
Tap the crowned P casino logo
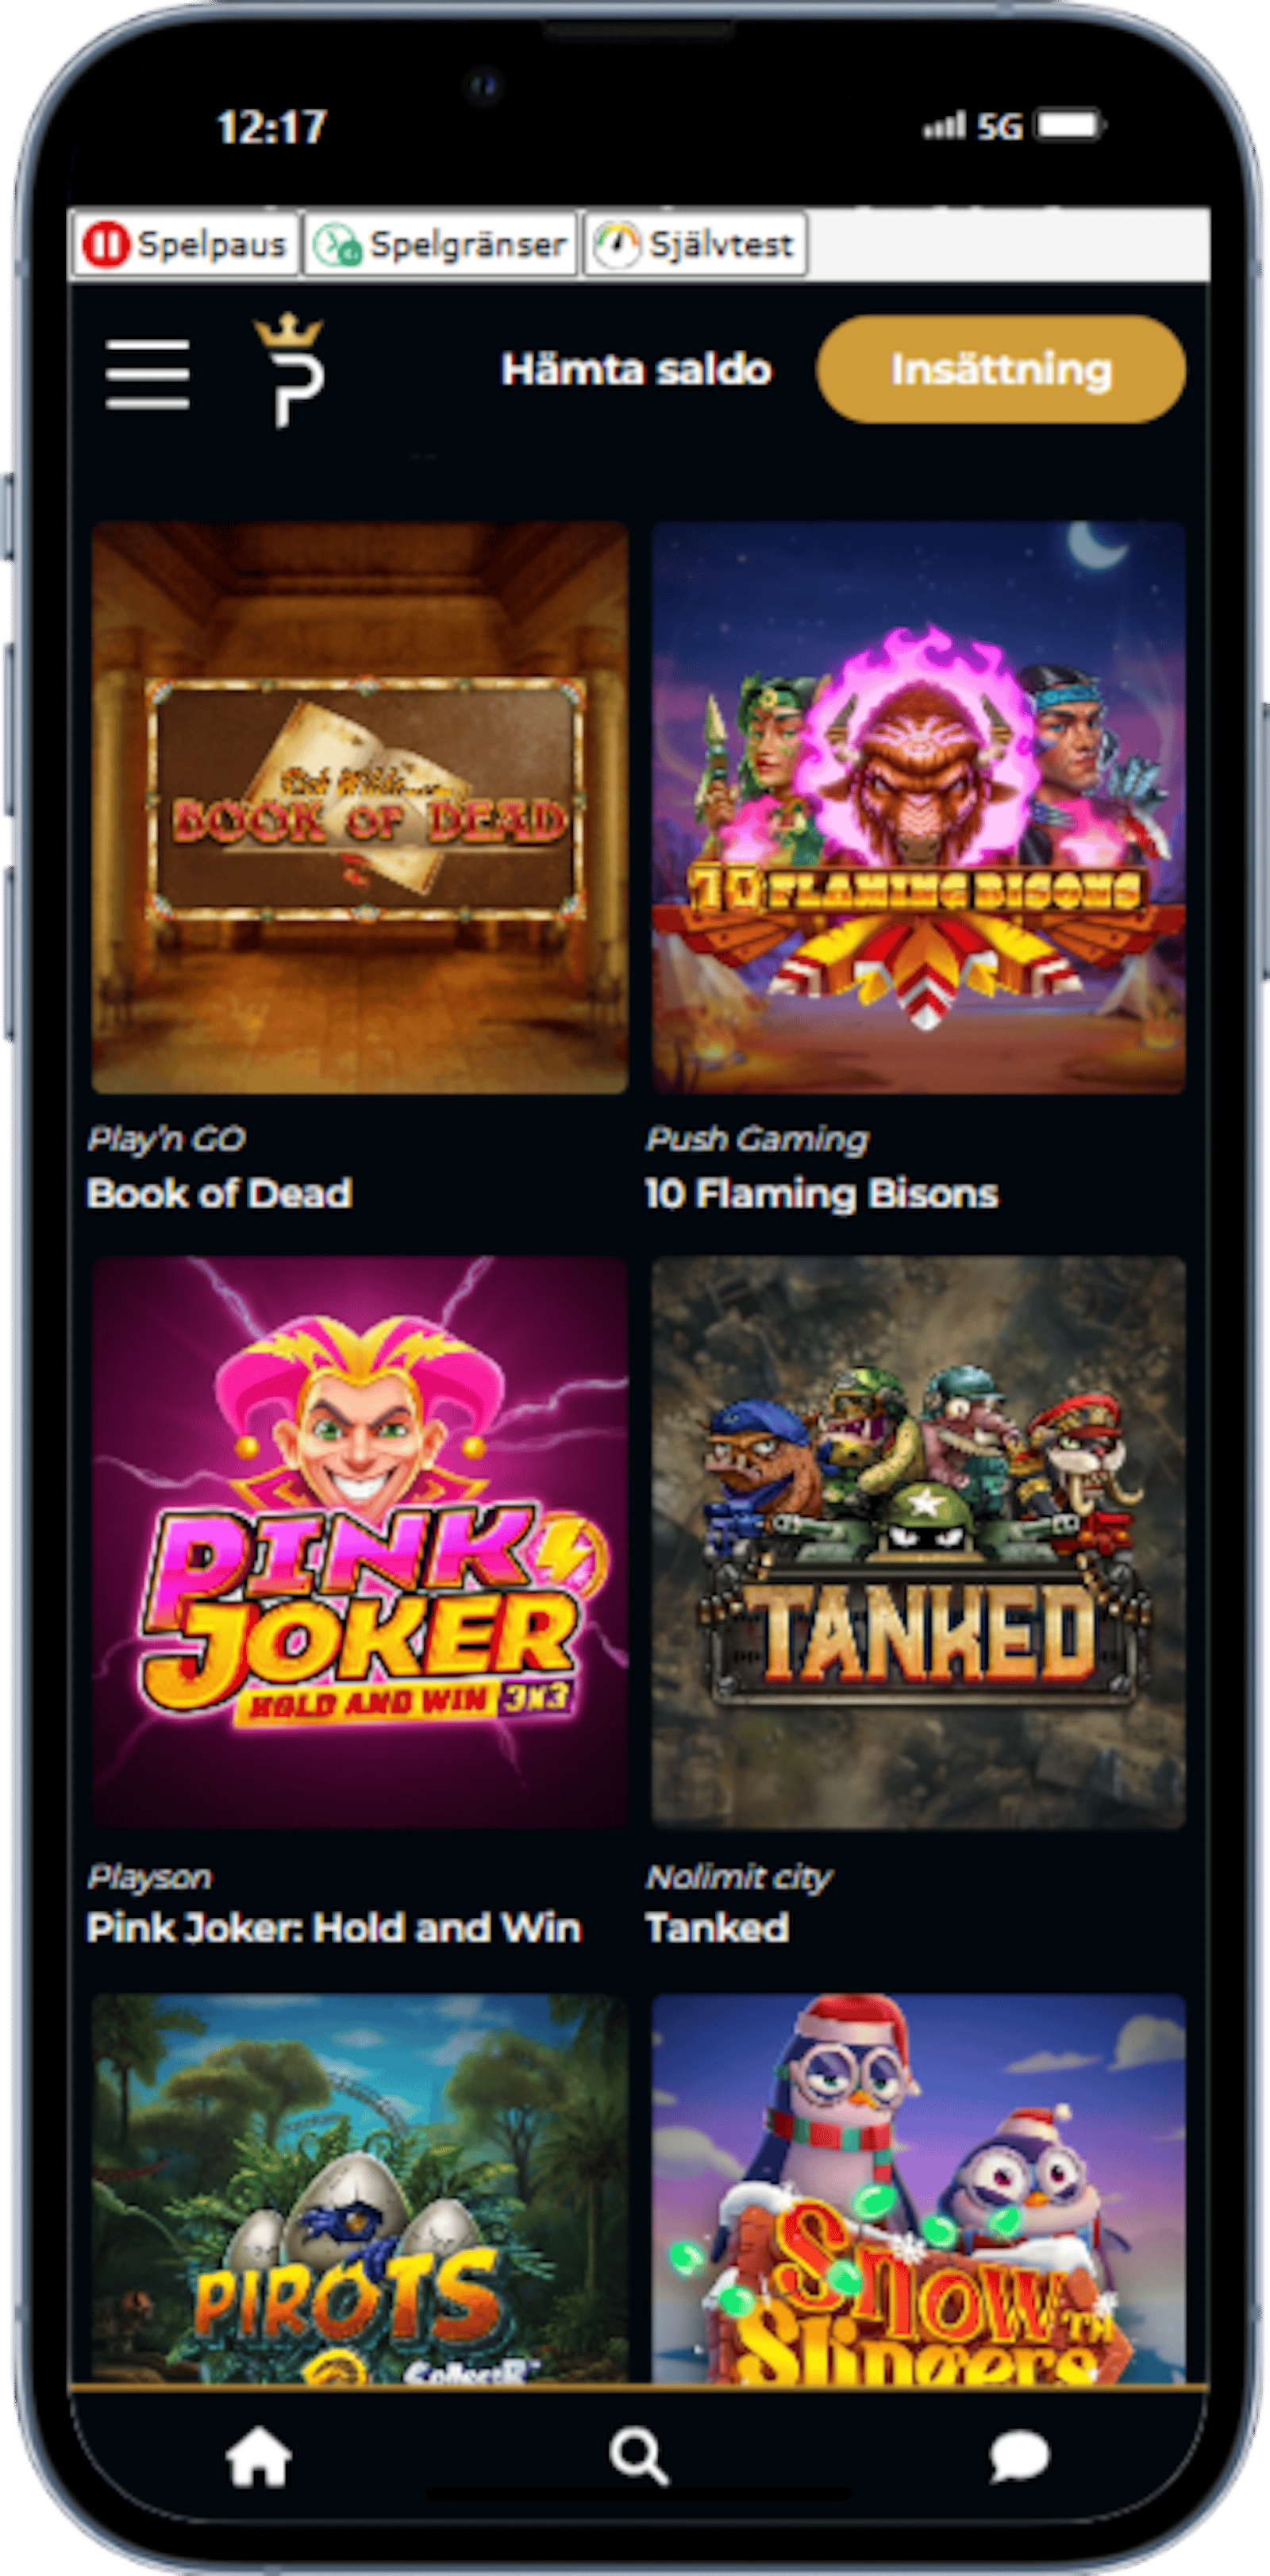pos(289,370)
